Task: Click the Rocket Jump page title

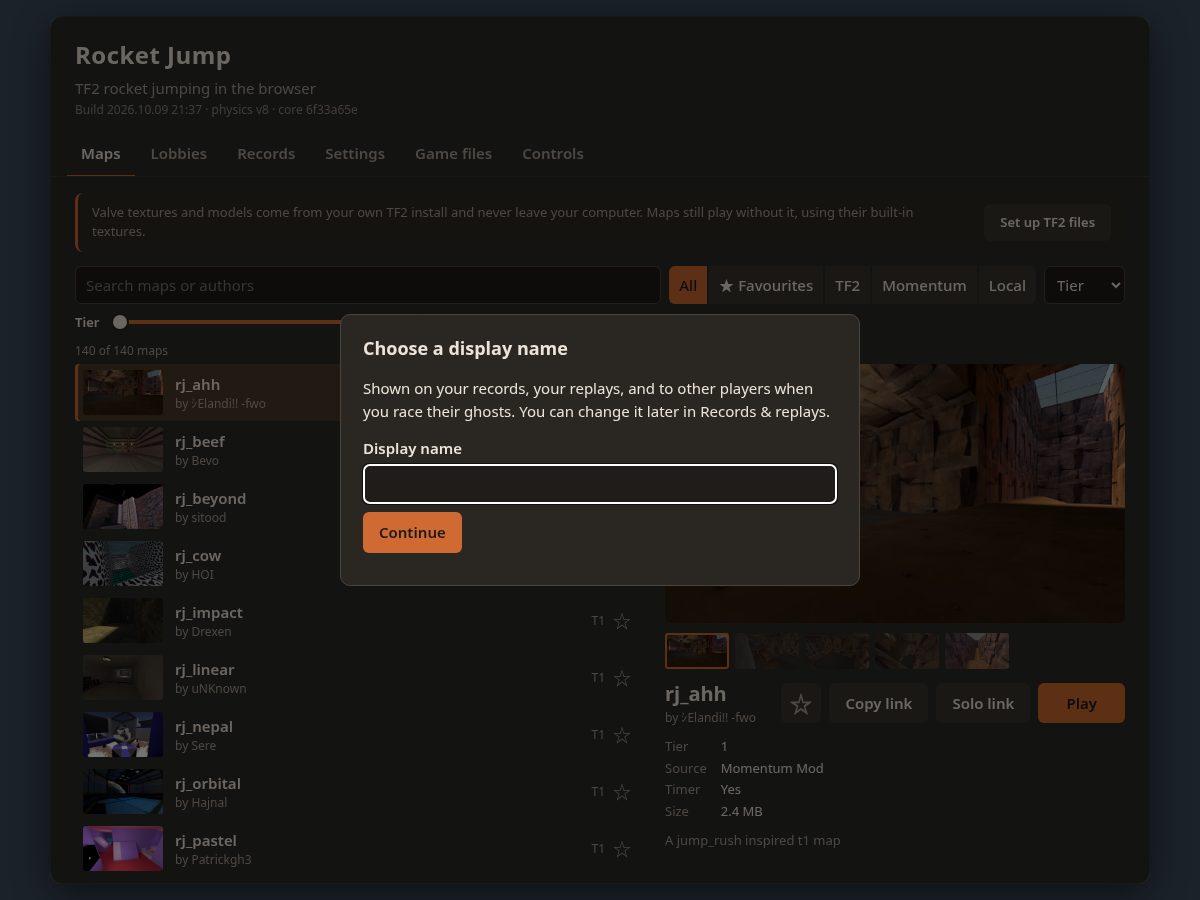Action: (153, 56)
